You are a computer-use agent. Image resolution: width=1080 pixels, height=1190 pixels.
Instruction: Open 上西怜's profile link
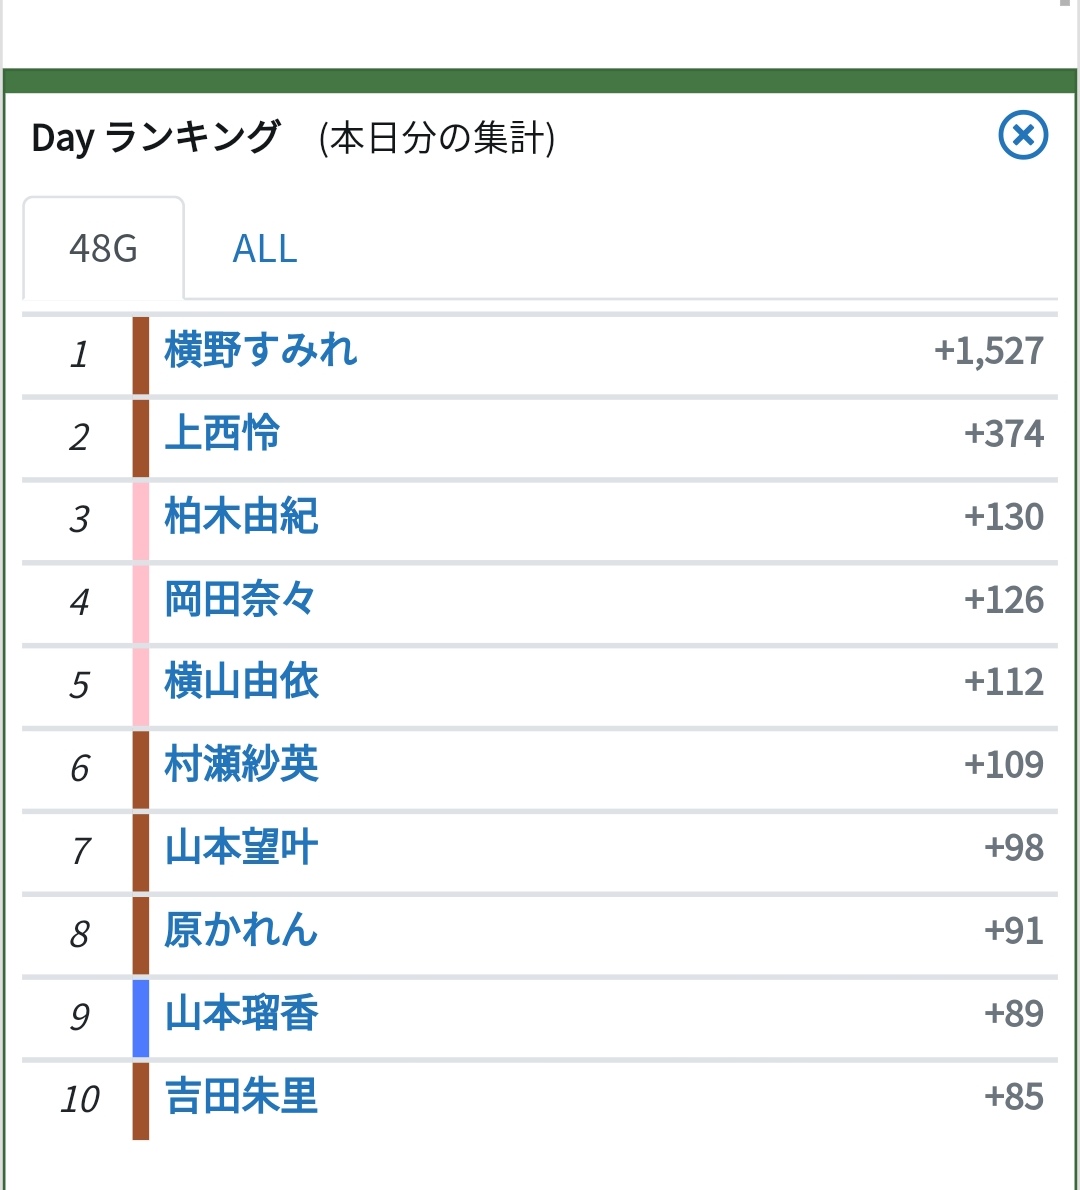point(222,434)
